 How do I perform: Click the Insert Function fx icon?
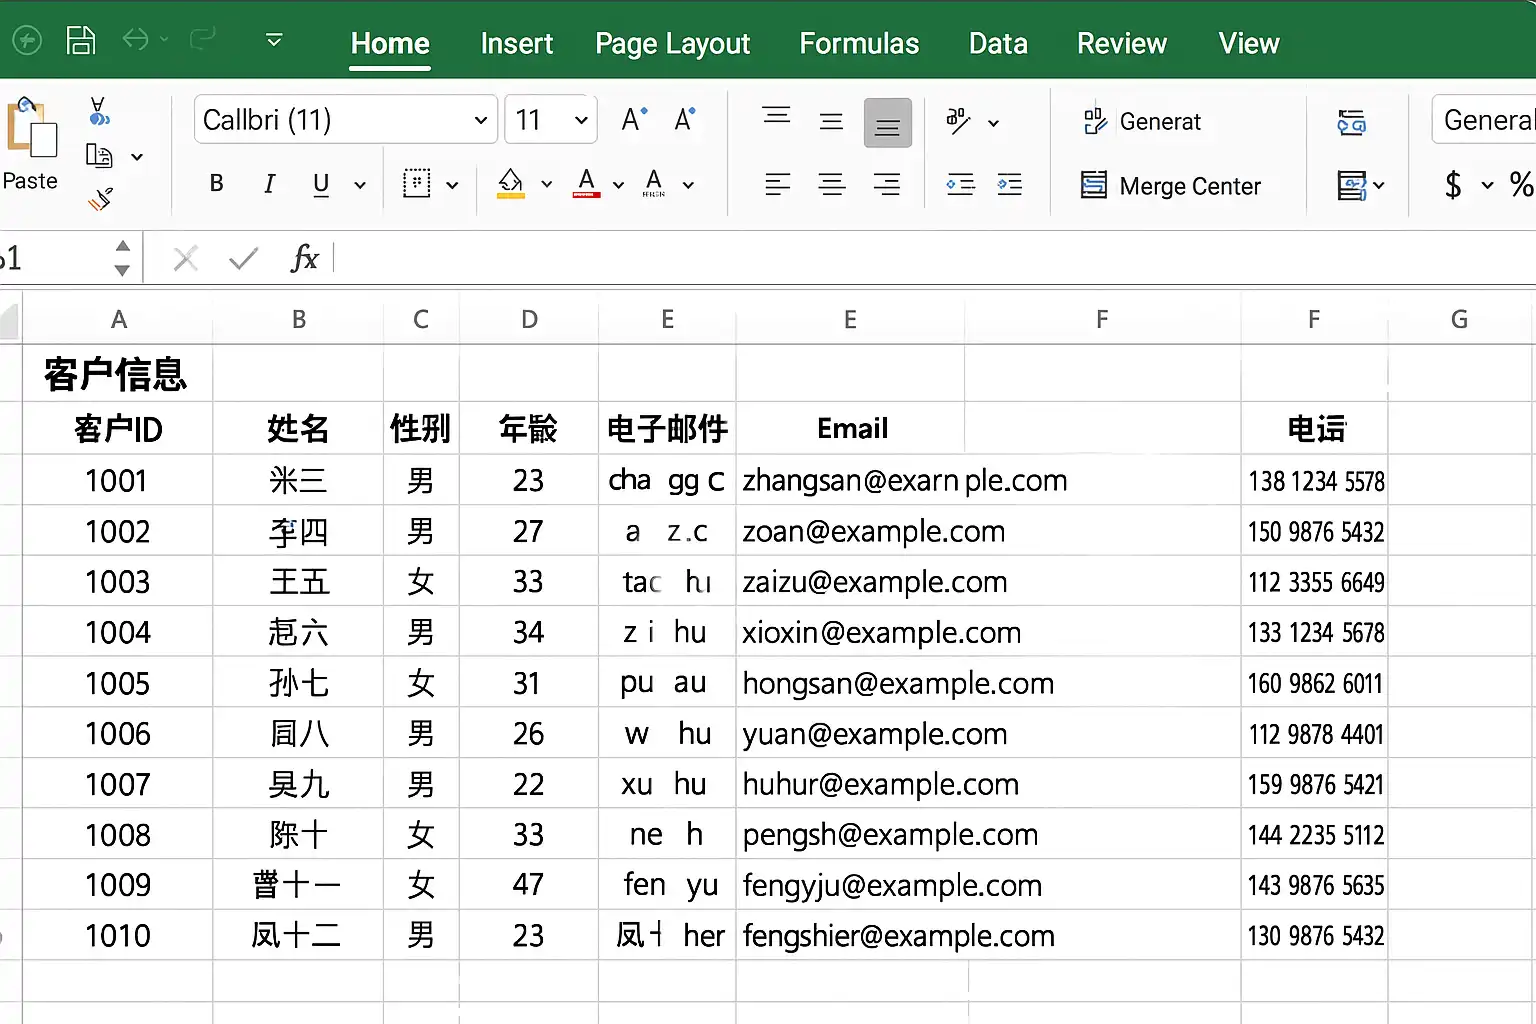point(304,259)
